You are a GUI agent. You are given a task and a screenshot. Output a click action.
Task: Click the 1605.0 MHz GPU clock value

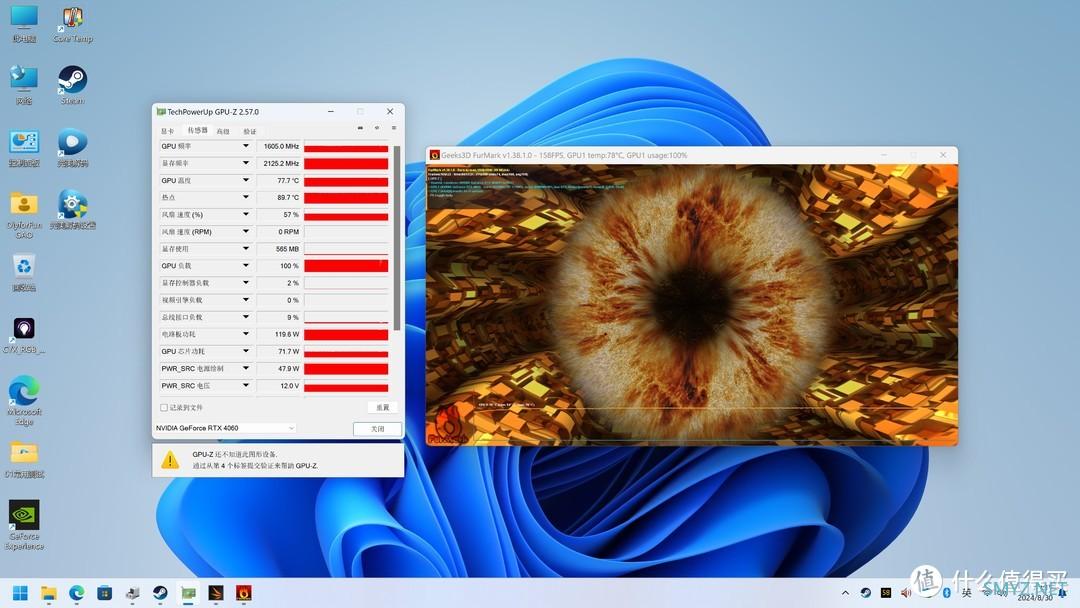[x=281, y=147]
